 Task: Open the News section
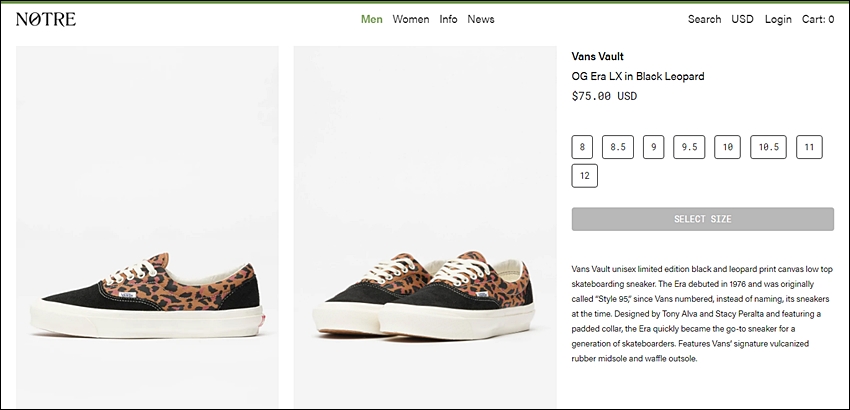(x=481, y=19)
